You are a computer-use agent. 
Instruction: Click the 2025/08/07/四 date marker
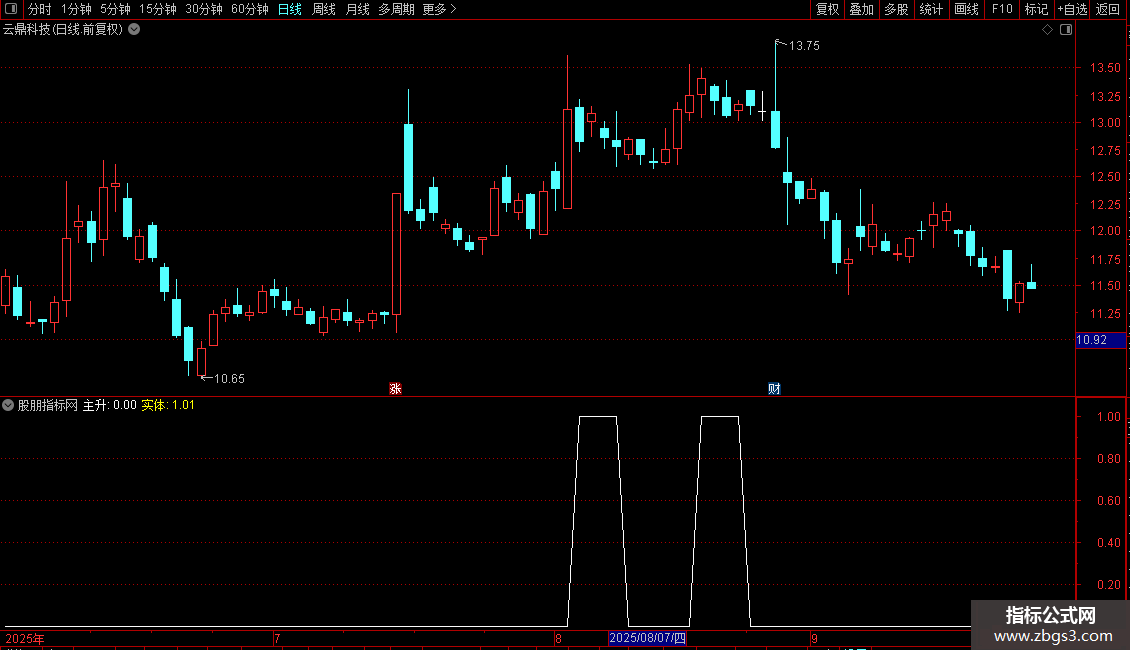click(647, 638)
